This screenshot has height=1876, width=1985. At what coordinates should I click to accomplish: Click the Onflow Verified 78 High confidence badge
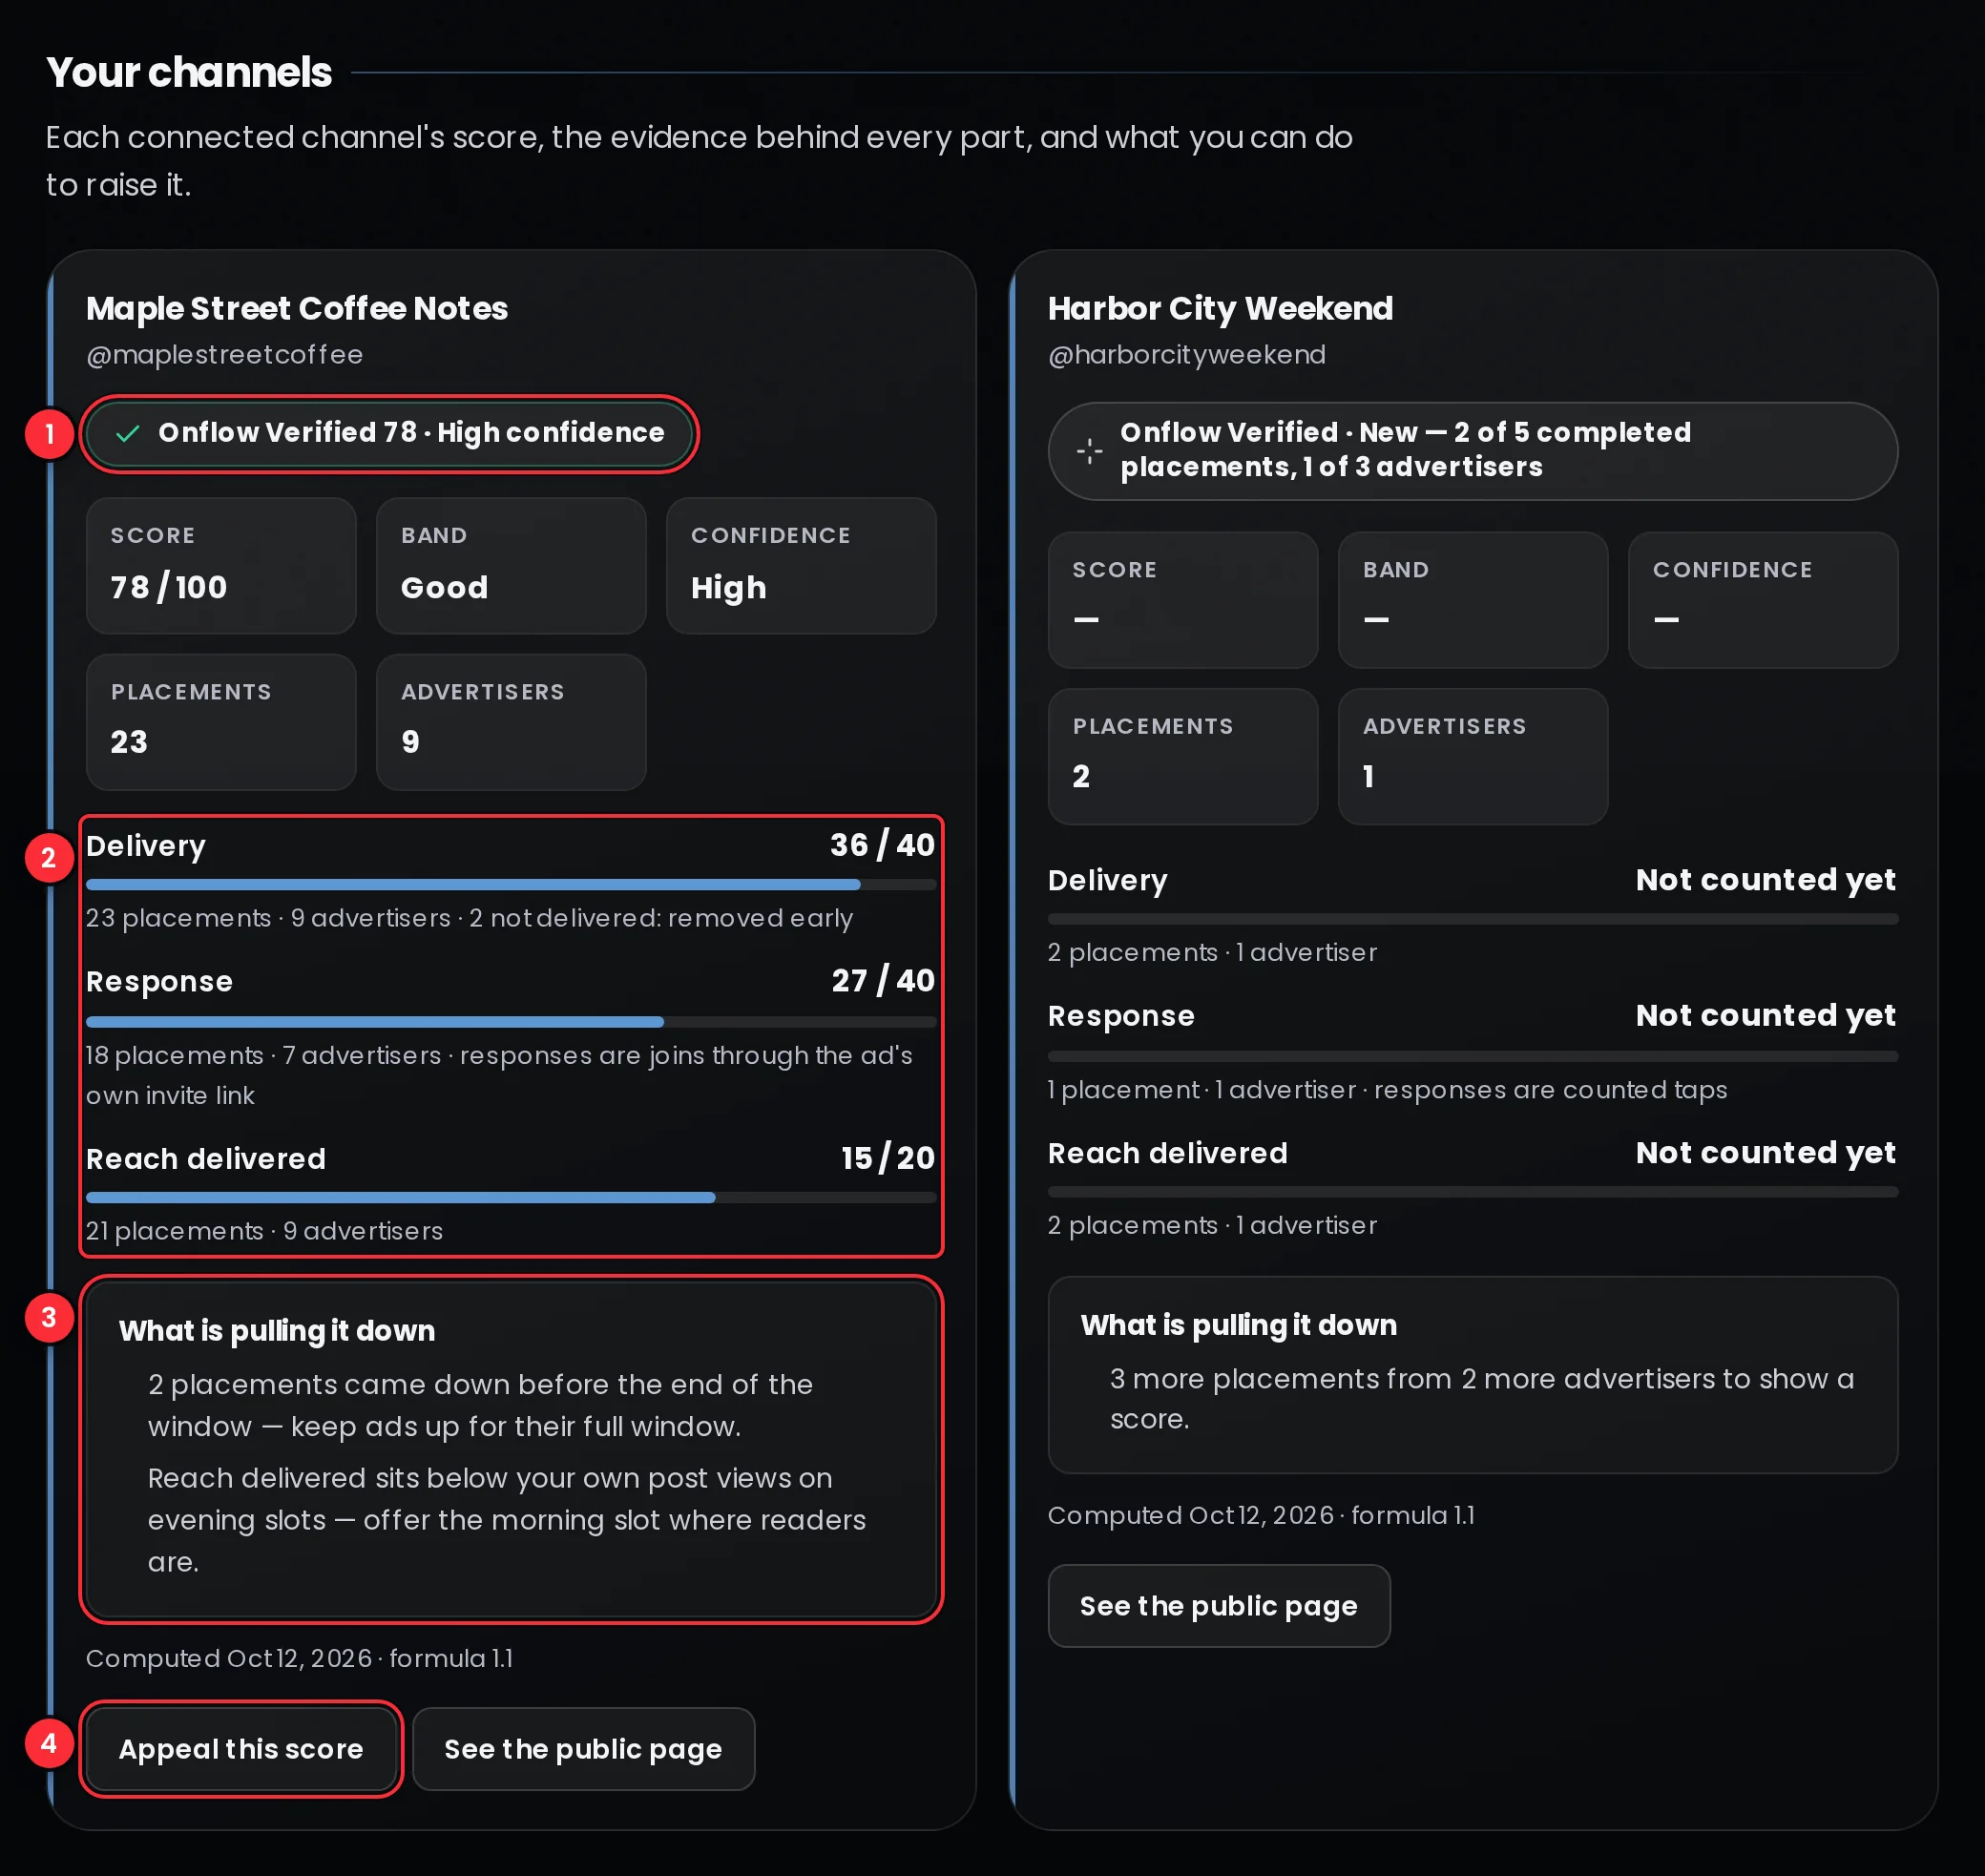point(390,434)
